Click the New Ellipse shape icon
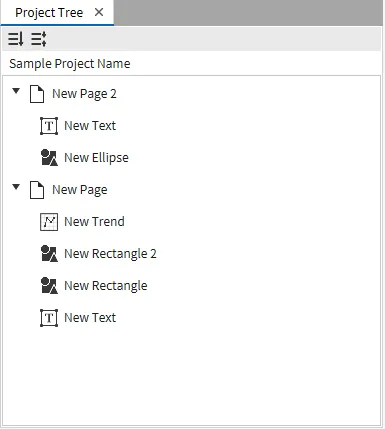The height and width of the screenshot is (429, 385). pyautogui.click(x=49, y=158)
